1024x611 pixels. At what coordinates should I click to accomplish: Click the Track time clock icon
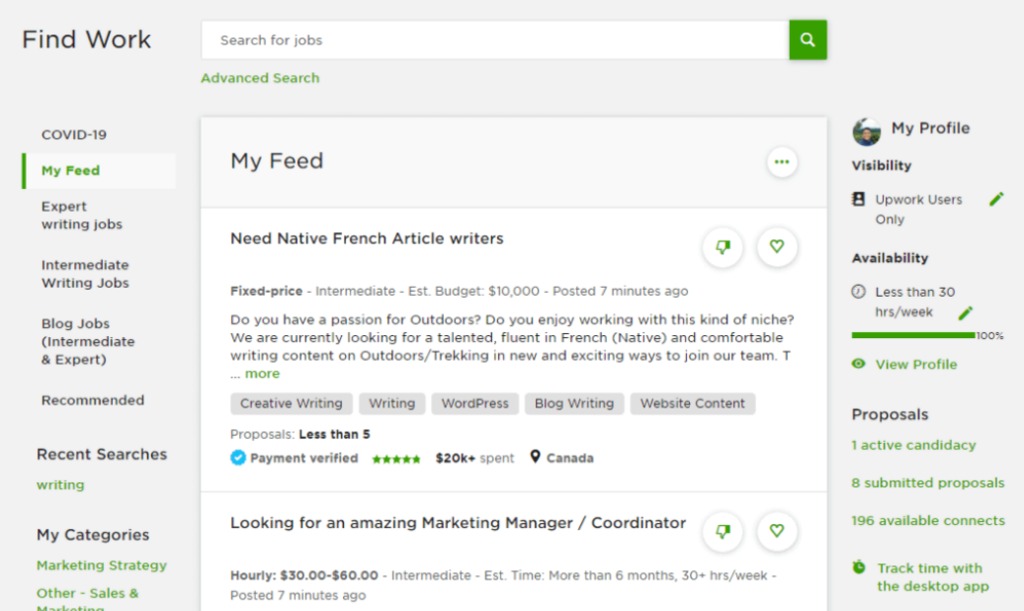tap(859, 567)
